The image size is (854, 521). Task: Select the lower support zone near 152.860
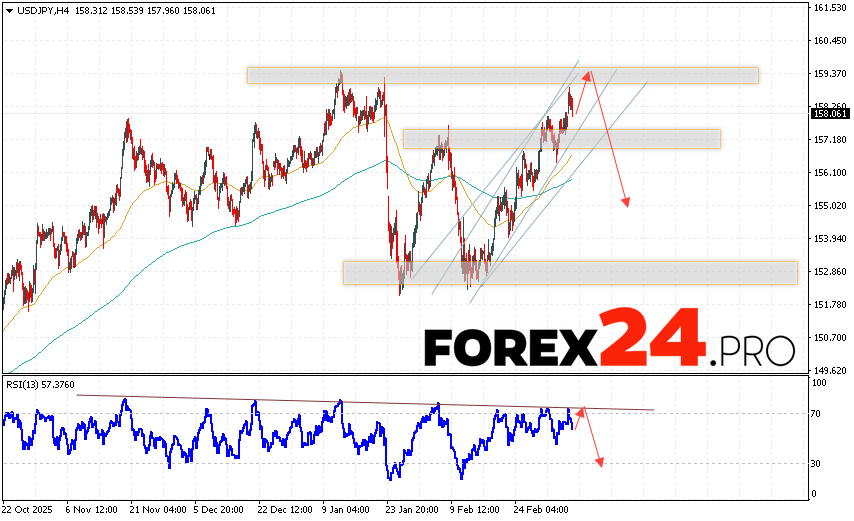pyautogui.click(x=570, y=272)
